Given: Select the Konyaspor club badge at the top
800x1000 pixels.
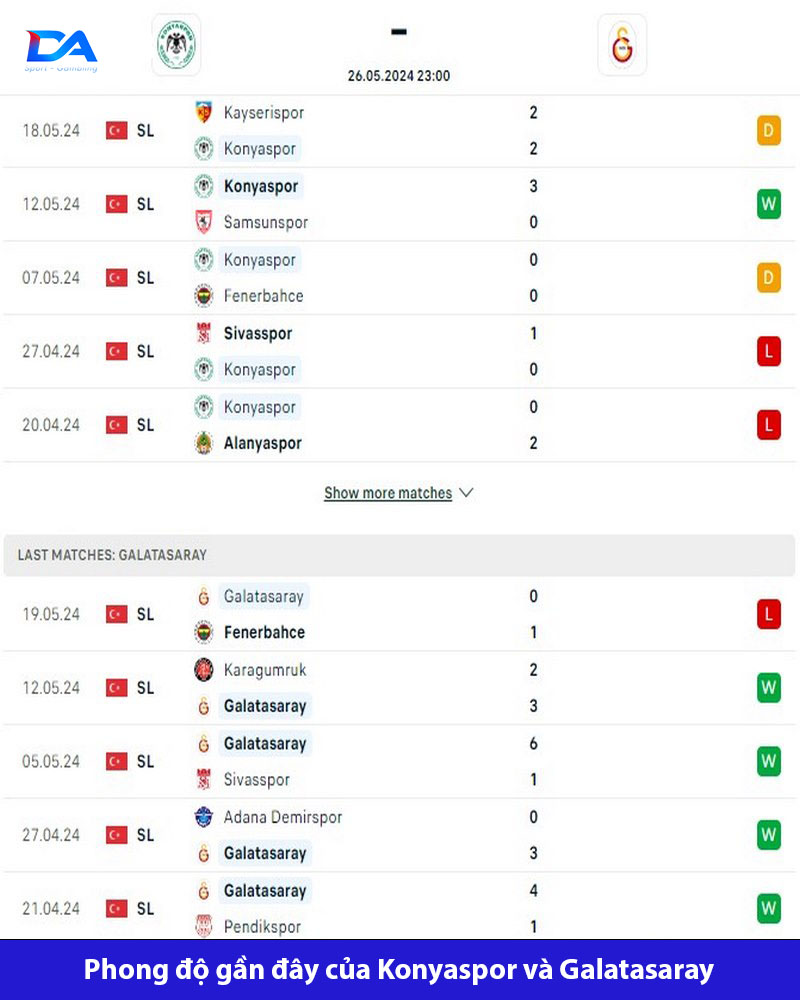Looking at the screenshot, I should (x=175, y=44).
